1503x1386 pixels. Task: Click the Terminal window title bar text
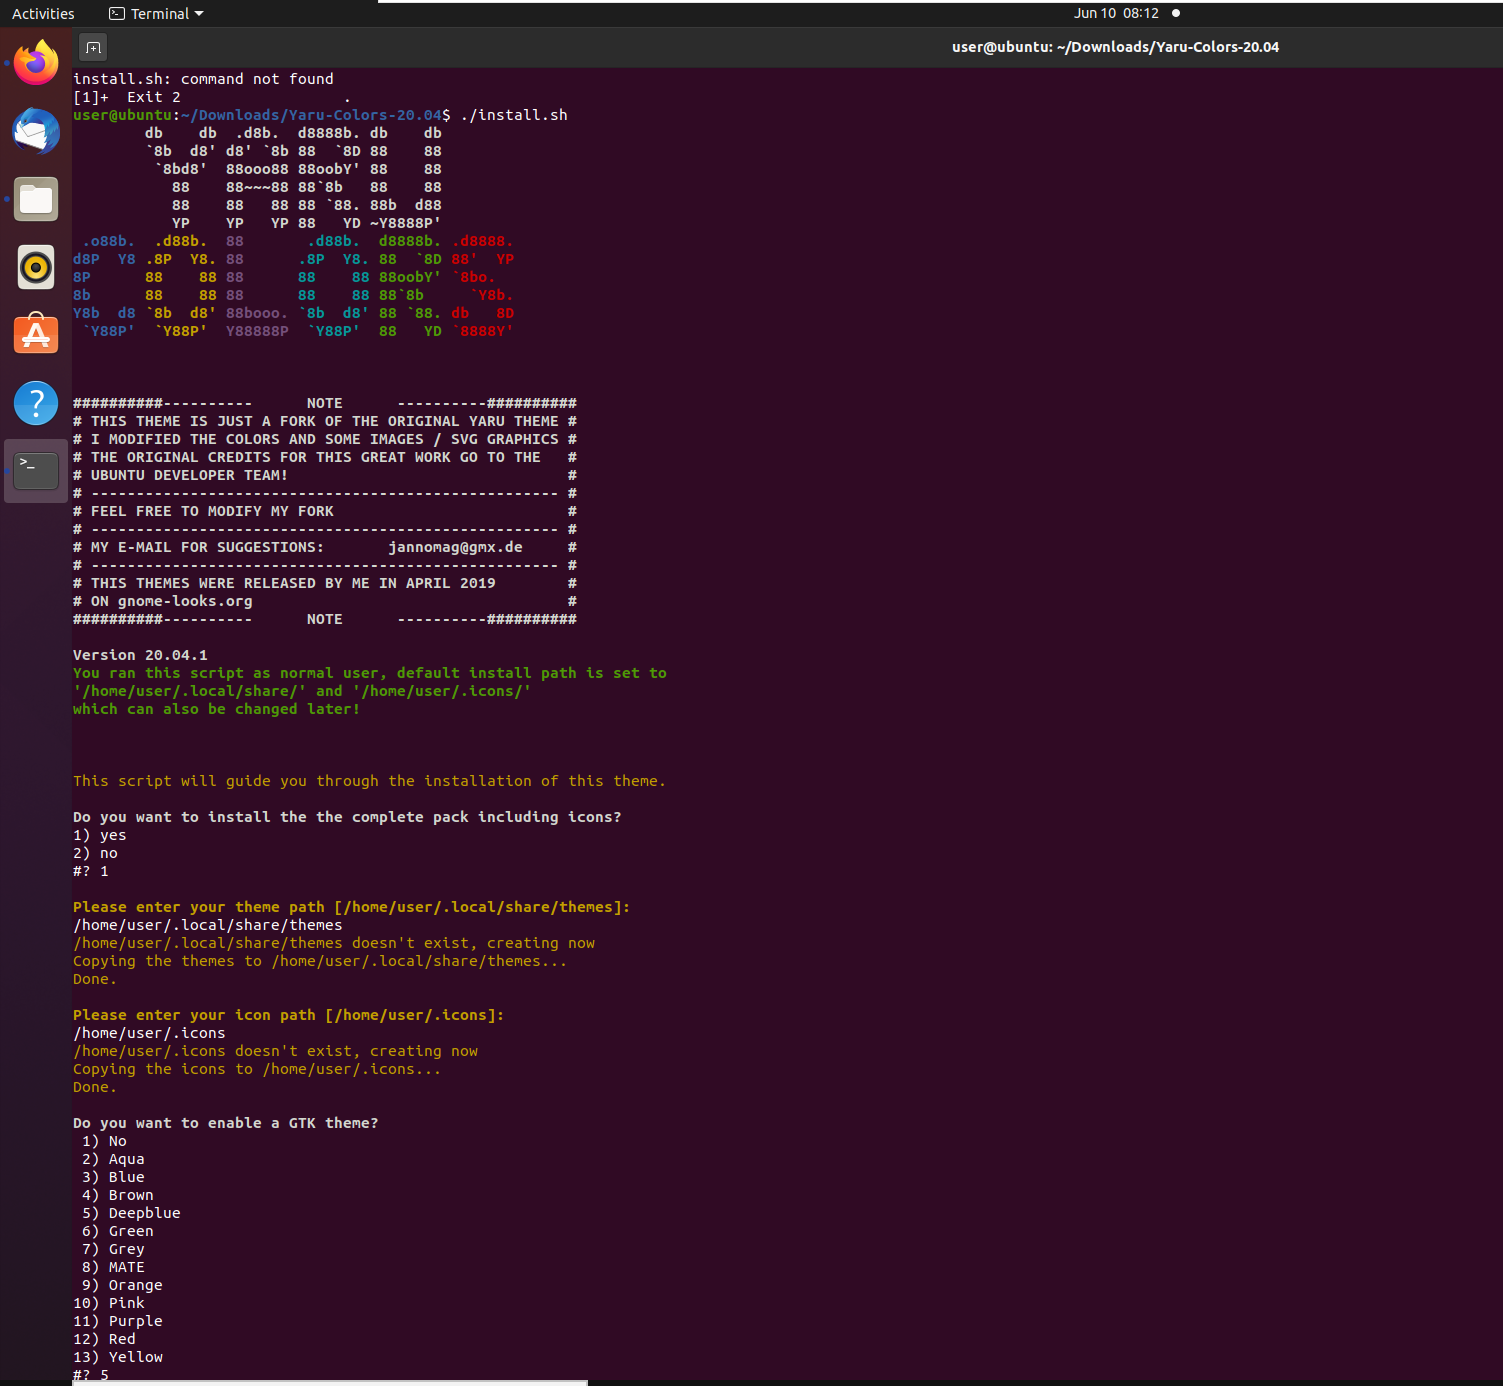(1115, 47)
